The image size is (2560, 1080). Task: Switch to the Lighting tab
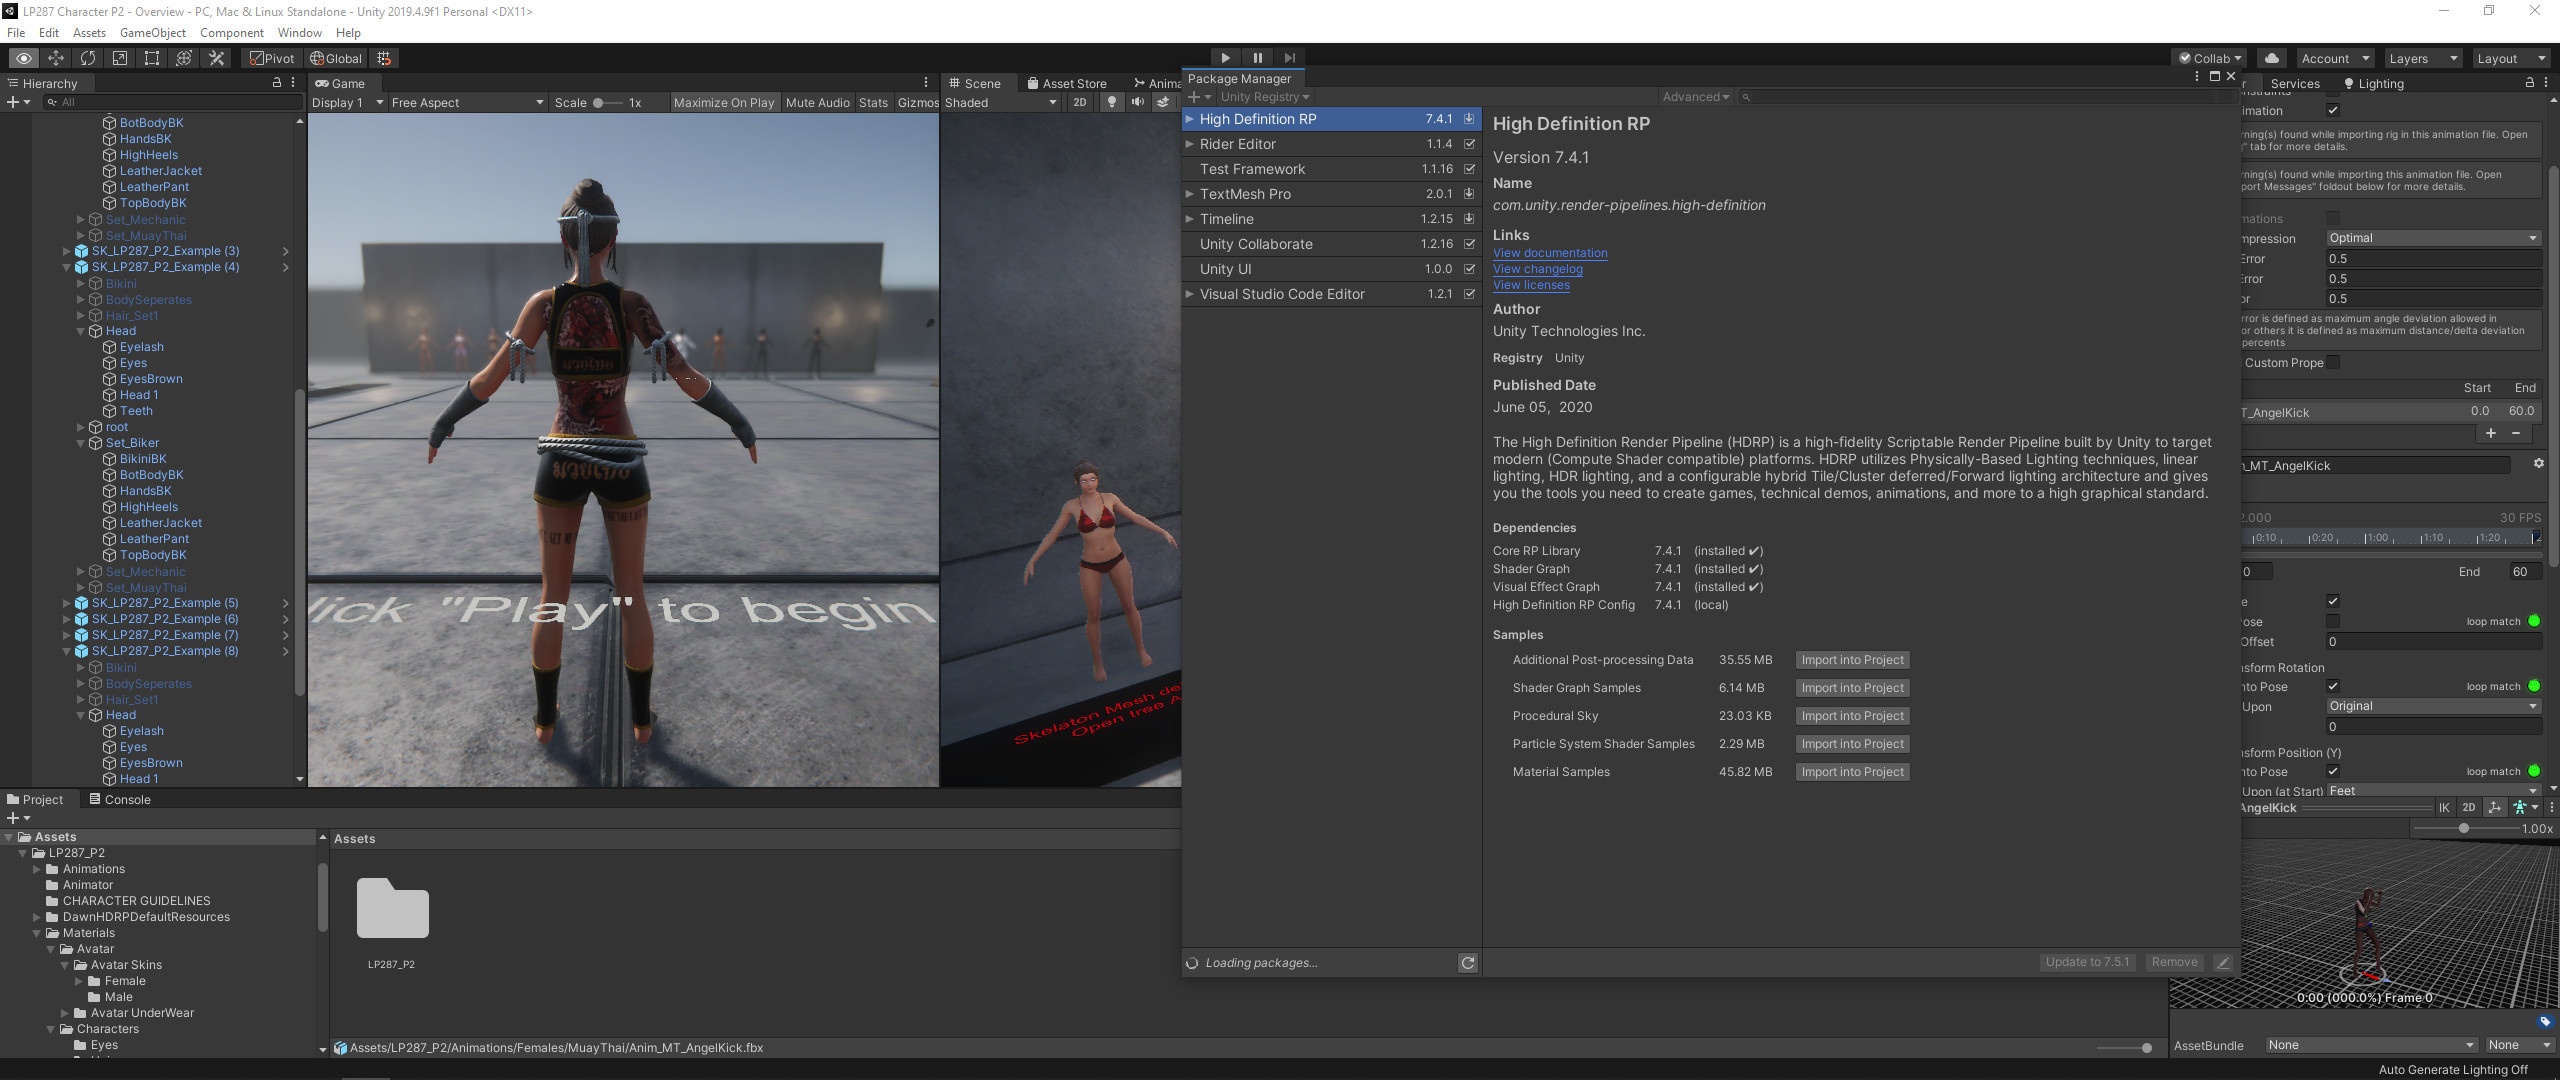[x=2373, y=83]
